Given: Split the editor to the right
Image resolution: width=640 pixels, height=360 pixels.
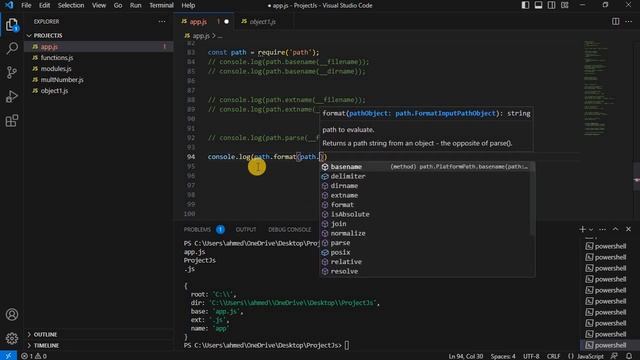Looking at the screenshot, I should tap(616, 21).
